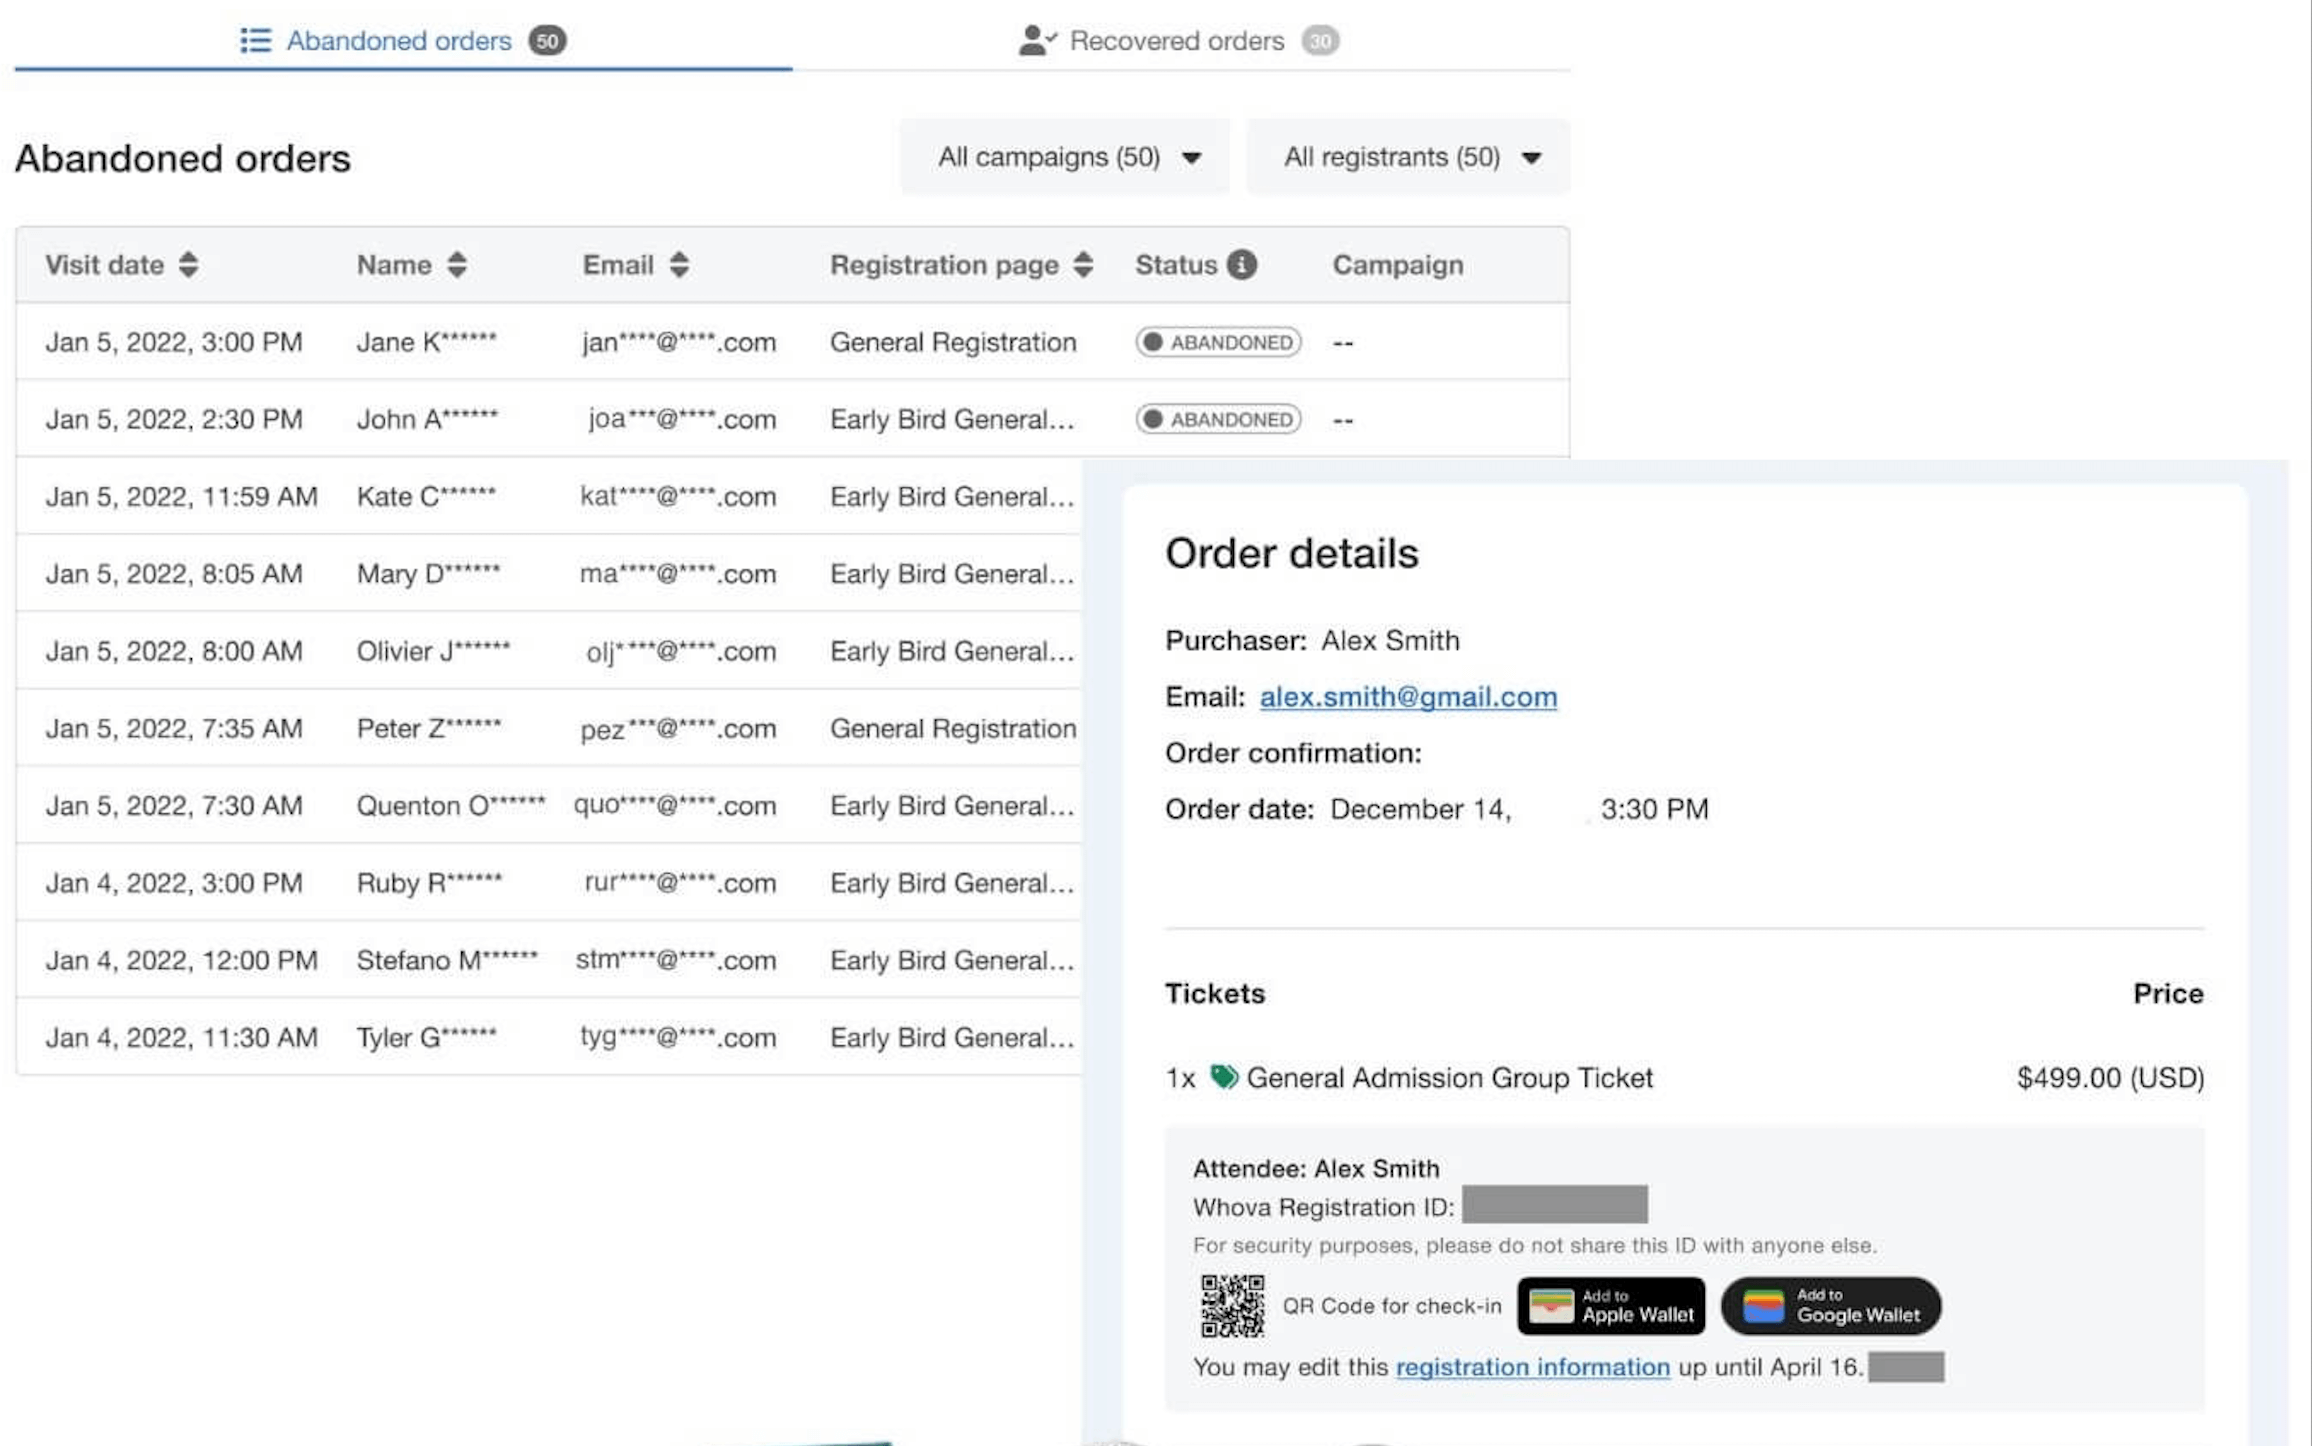The width and height of the screenshot is (2312, 1446).
Task: Click the registration information link
Action: click(1532, 1366)
